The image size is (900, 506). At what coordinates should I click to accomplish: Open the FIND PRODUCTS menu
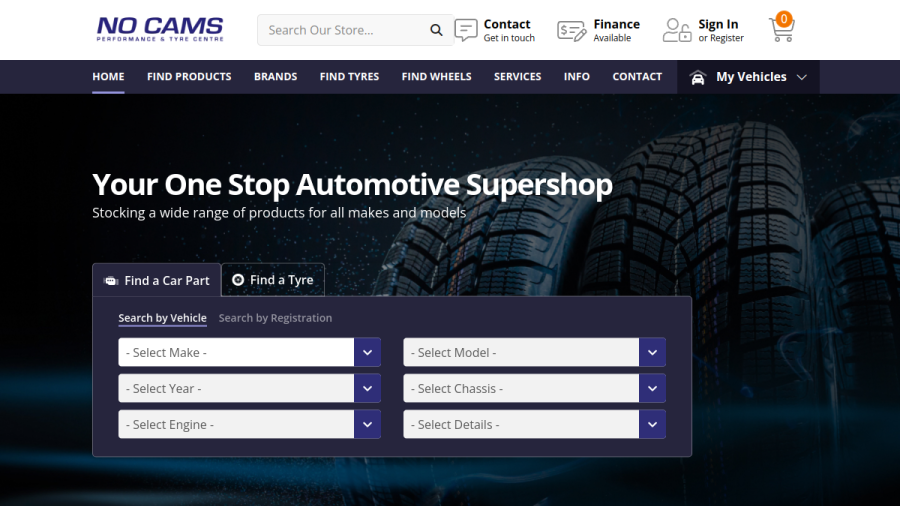[x=189, y=76]
